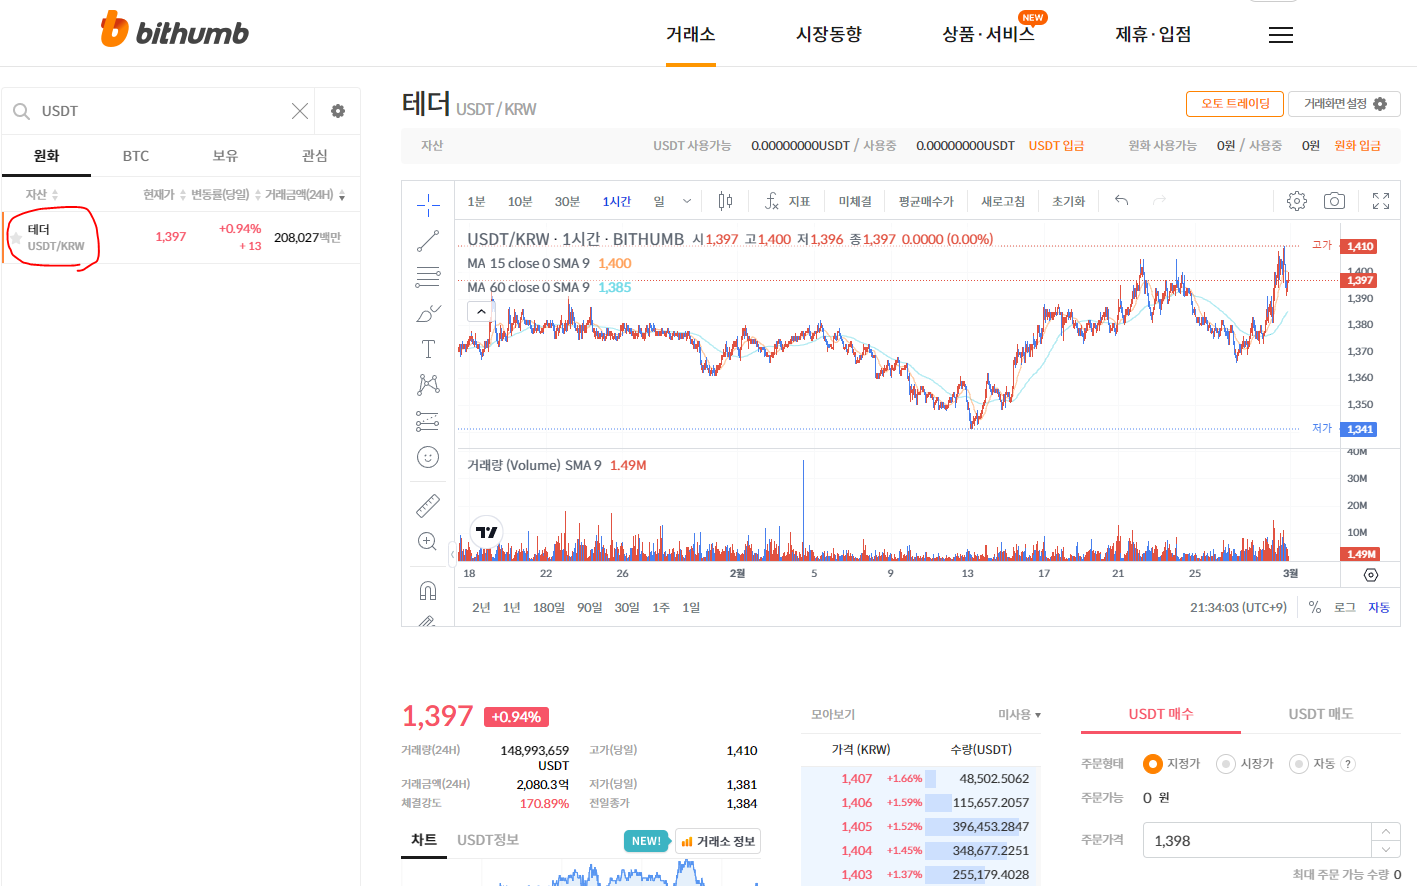Switch to the 보유 holdings tab
1417x886 pixels.
(225, 156)
